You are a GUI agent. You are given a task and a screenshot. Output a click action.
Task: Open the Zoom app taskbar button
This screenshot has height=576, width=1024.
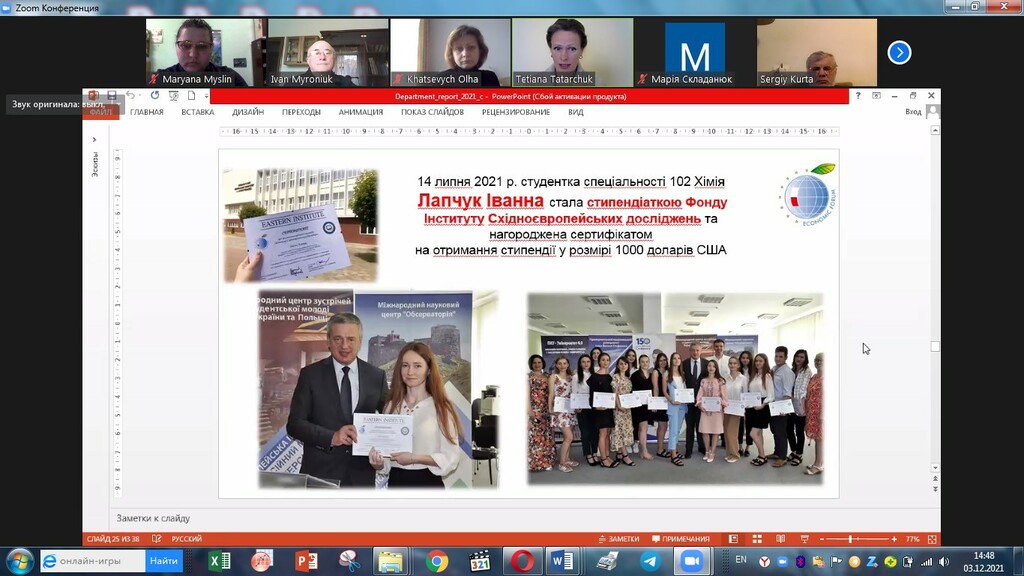[692, 561]
